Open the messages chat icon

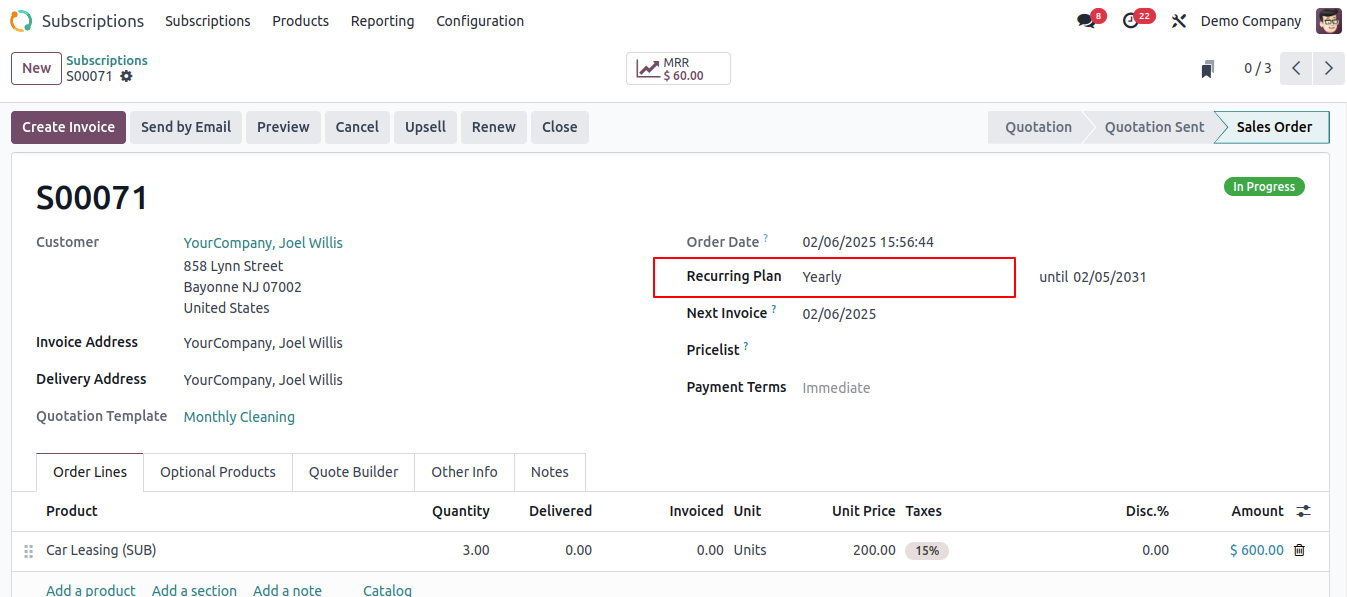click(x=1086, y=21)
